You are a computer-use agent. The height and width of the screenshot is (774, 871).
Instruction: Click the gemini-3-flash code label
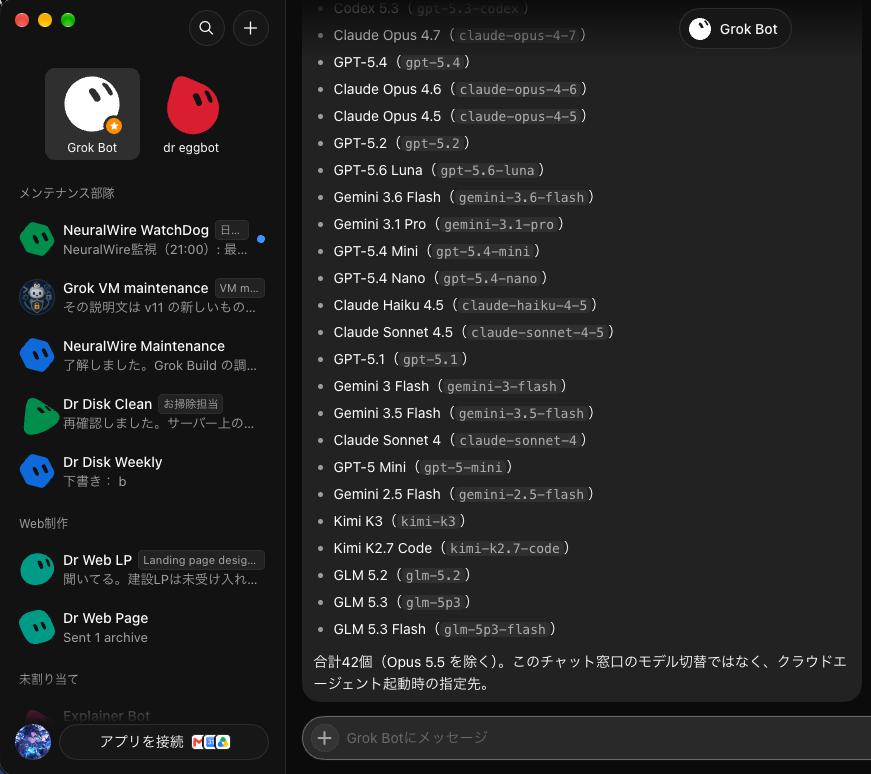[x=502, y=387]
